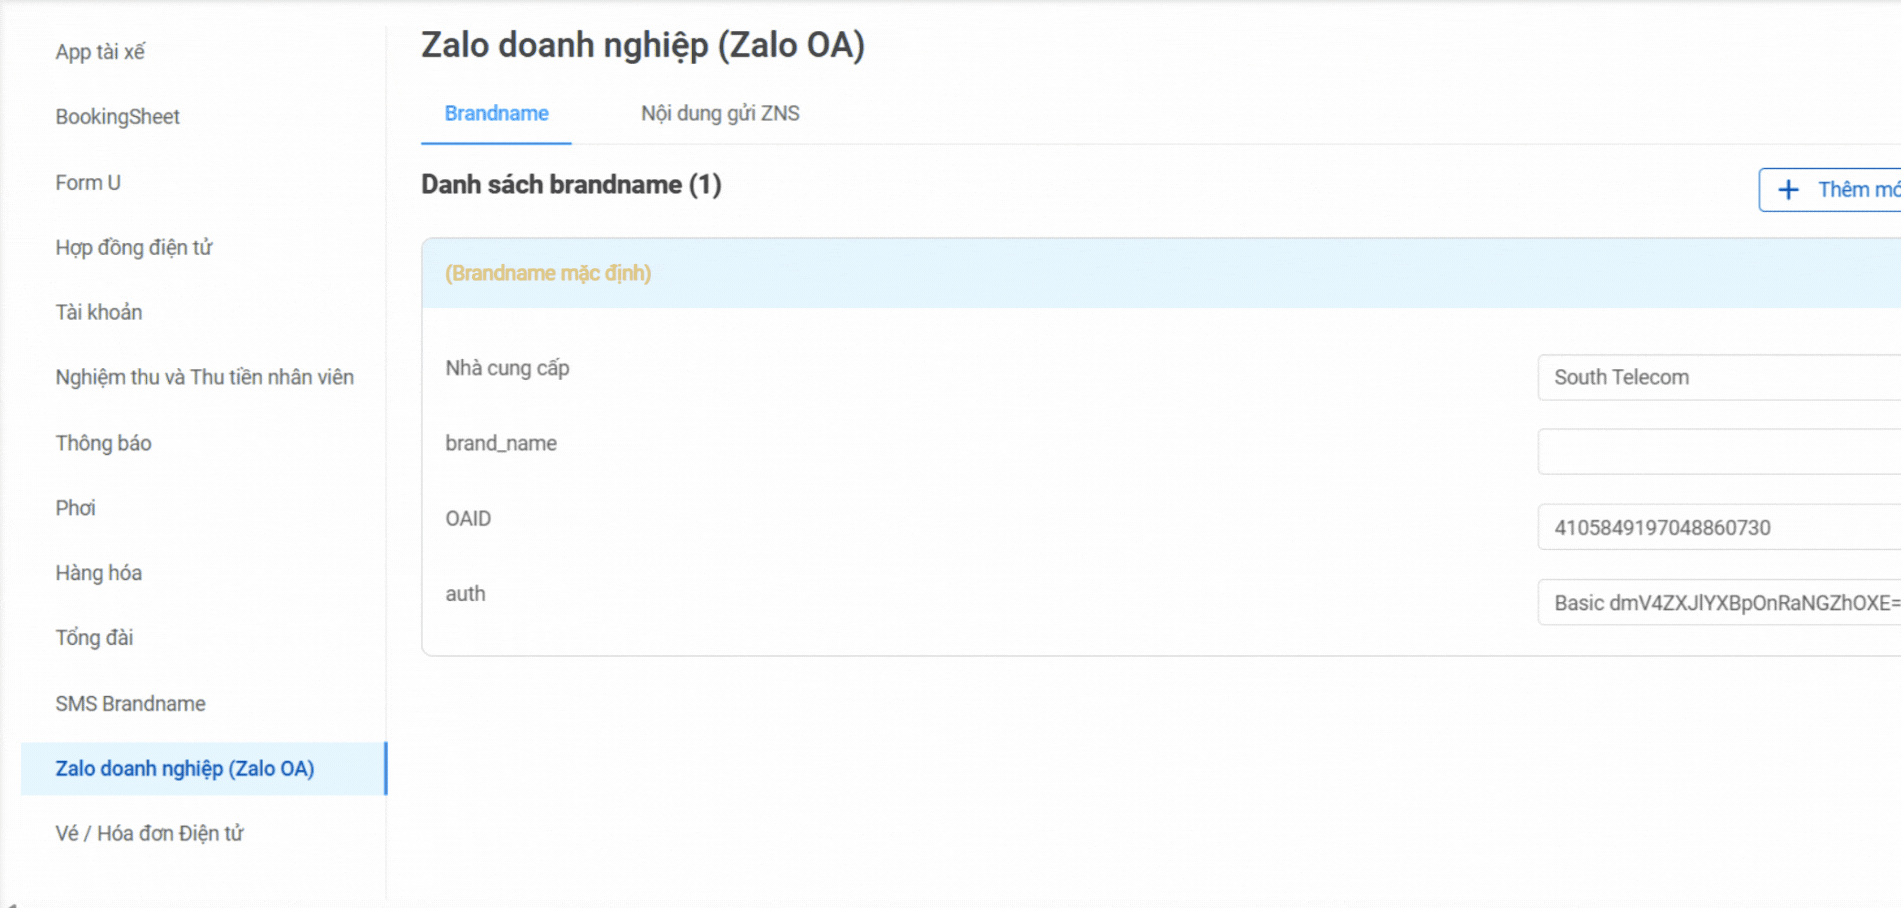Focus the OAID input field
The height and width of the screenshot is (908, 1901).
[x=1718, y=528]
